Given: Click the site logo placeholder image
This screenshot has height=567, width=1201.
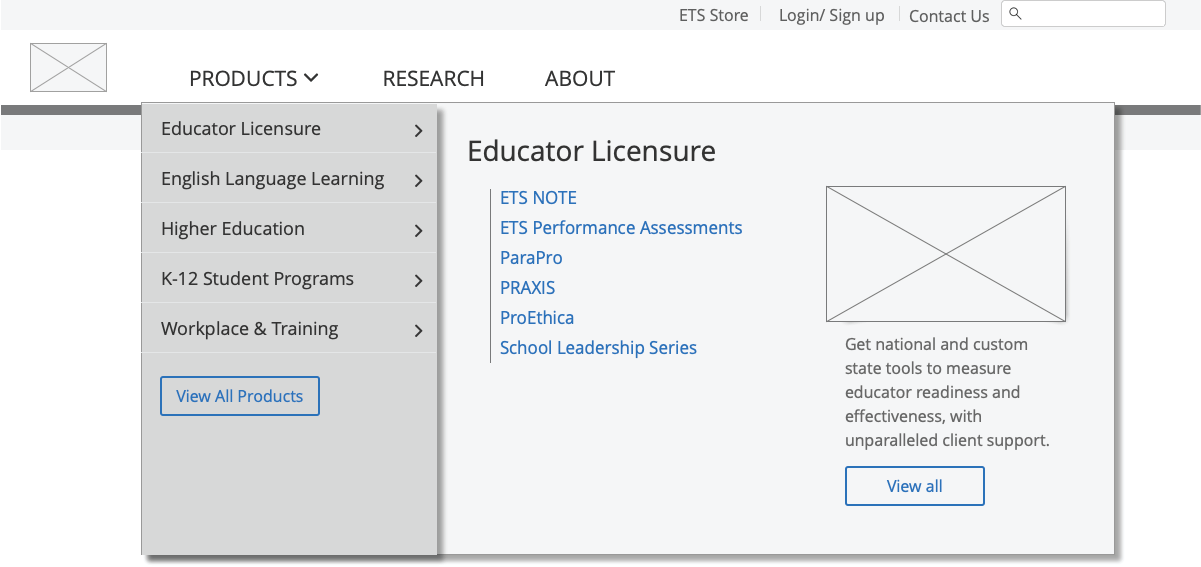Looking at the screenshot, I should [68, 67].
